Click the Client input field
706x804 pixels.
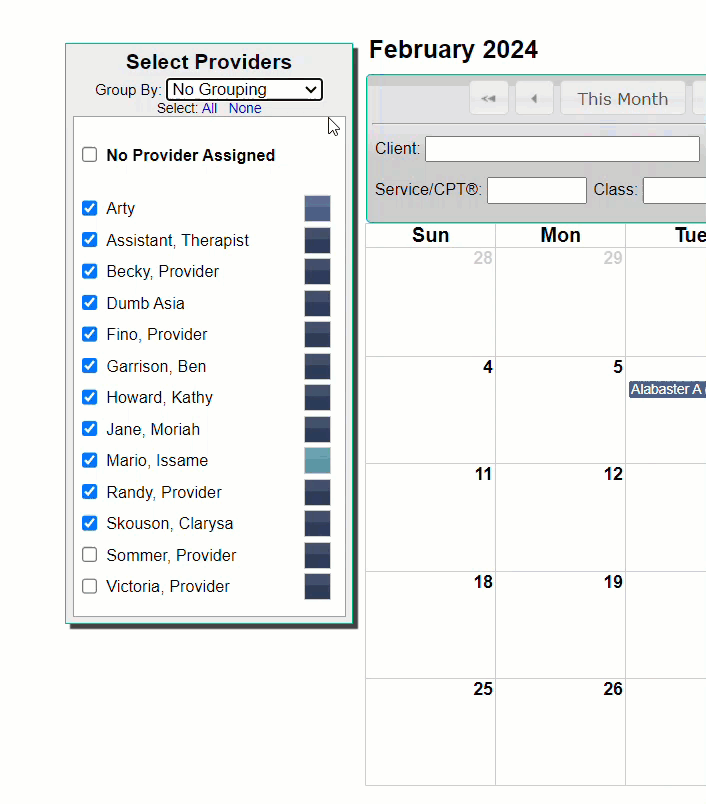coord(562,149)
